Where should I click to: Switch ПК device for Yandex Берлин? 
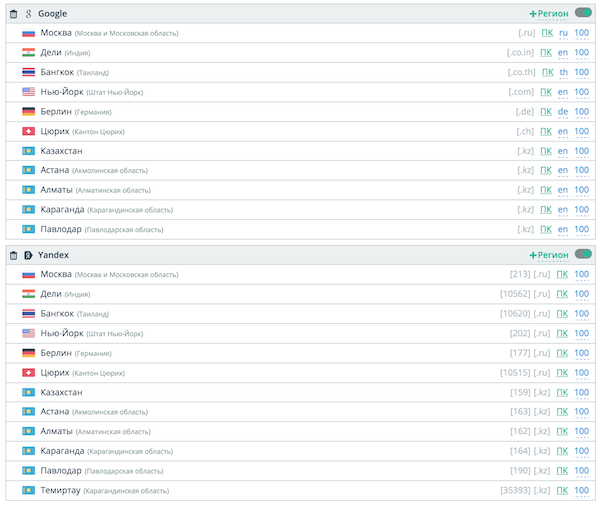[x=562, y=353]
